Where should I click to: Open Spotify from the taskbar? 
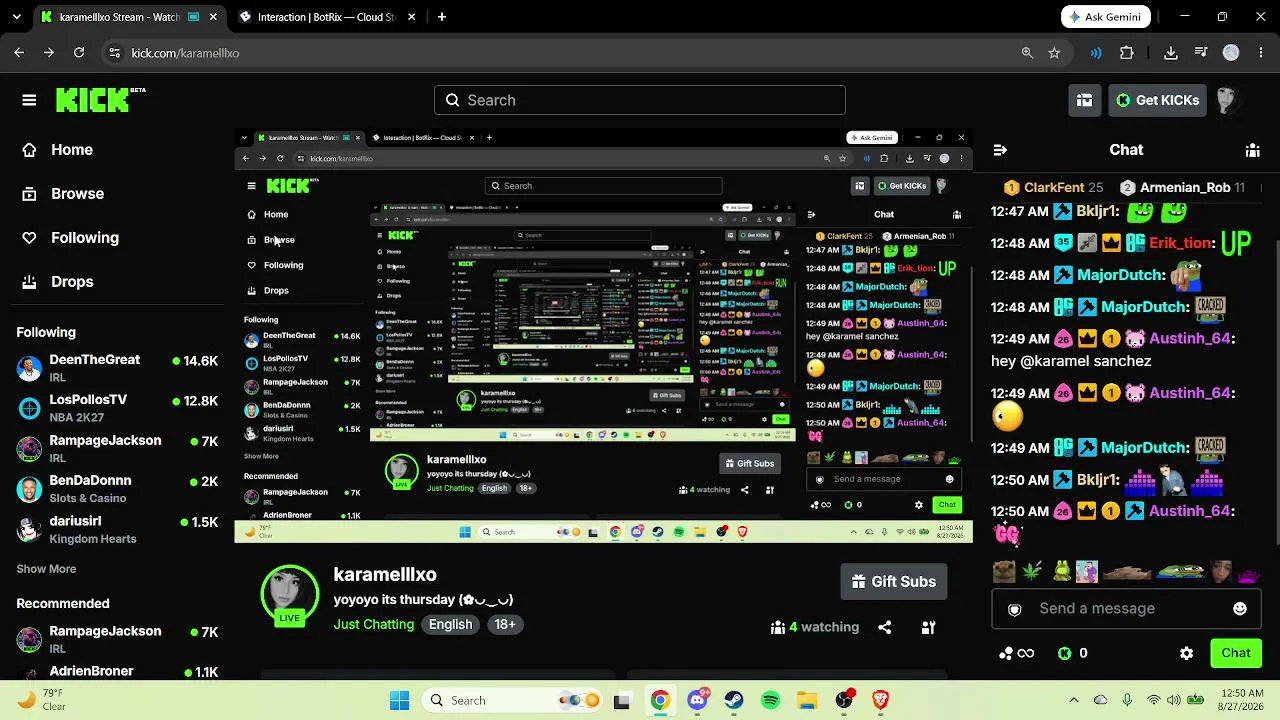tap(770, 700)
